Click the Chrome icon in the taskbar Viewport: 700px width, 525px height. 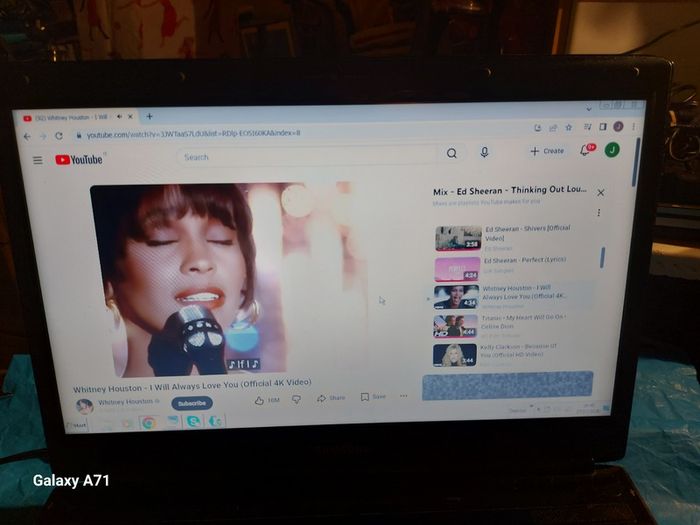tap(149, 423)
